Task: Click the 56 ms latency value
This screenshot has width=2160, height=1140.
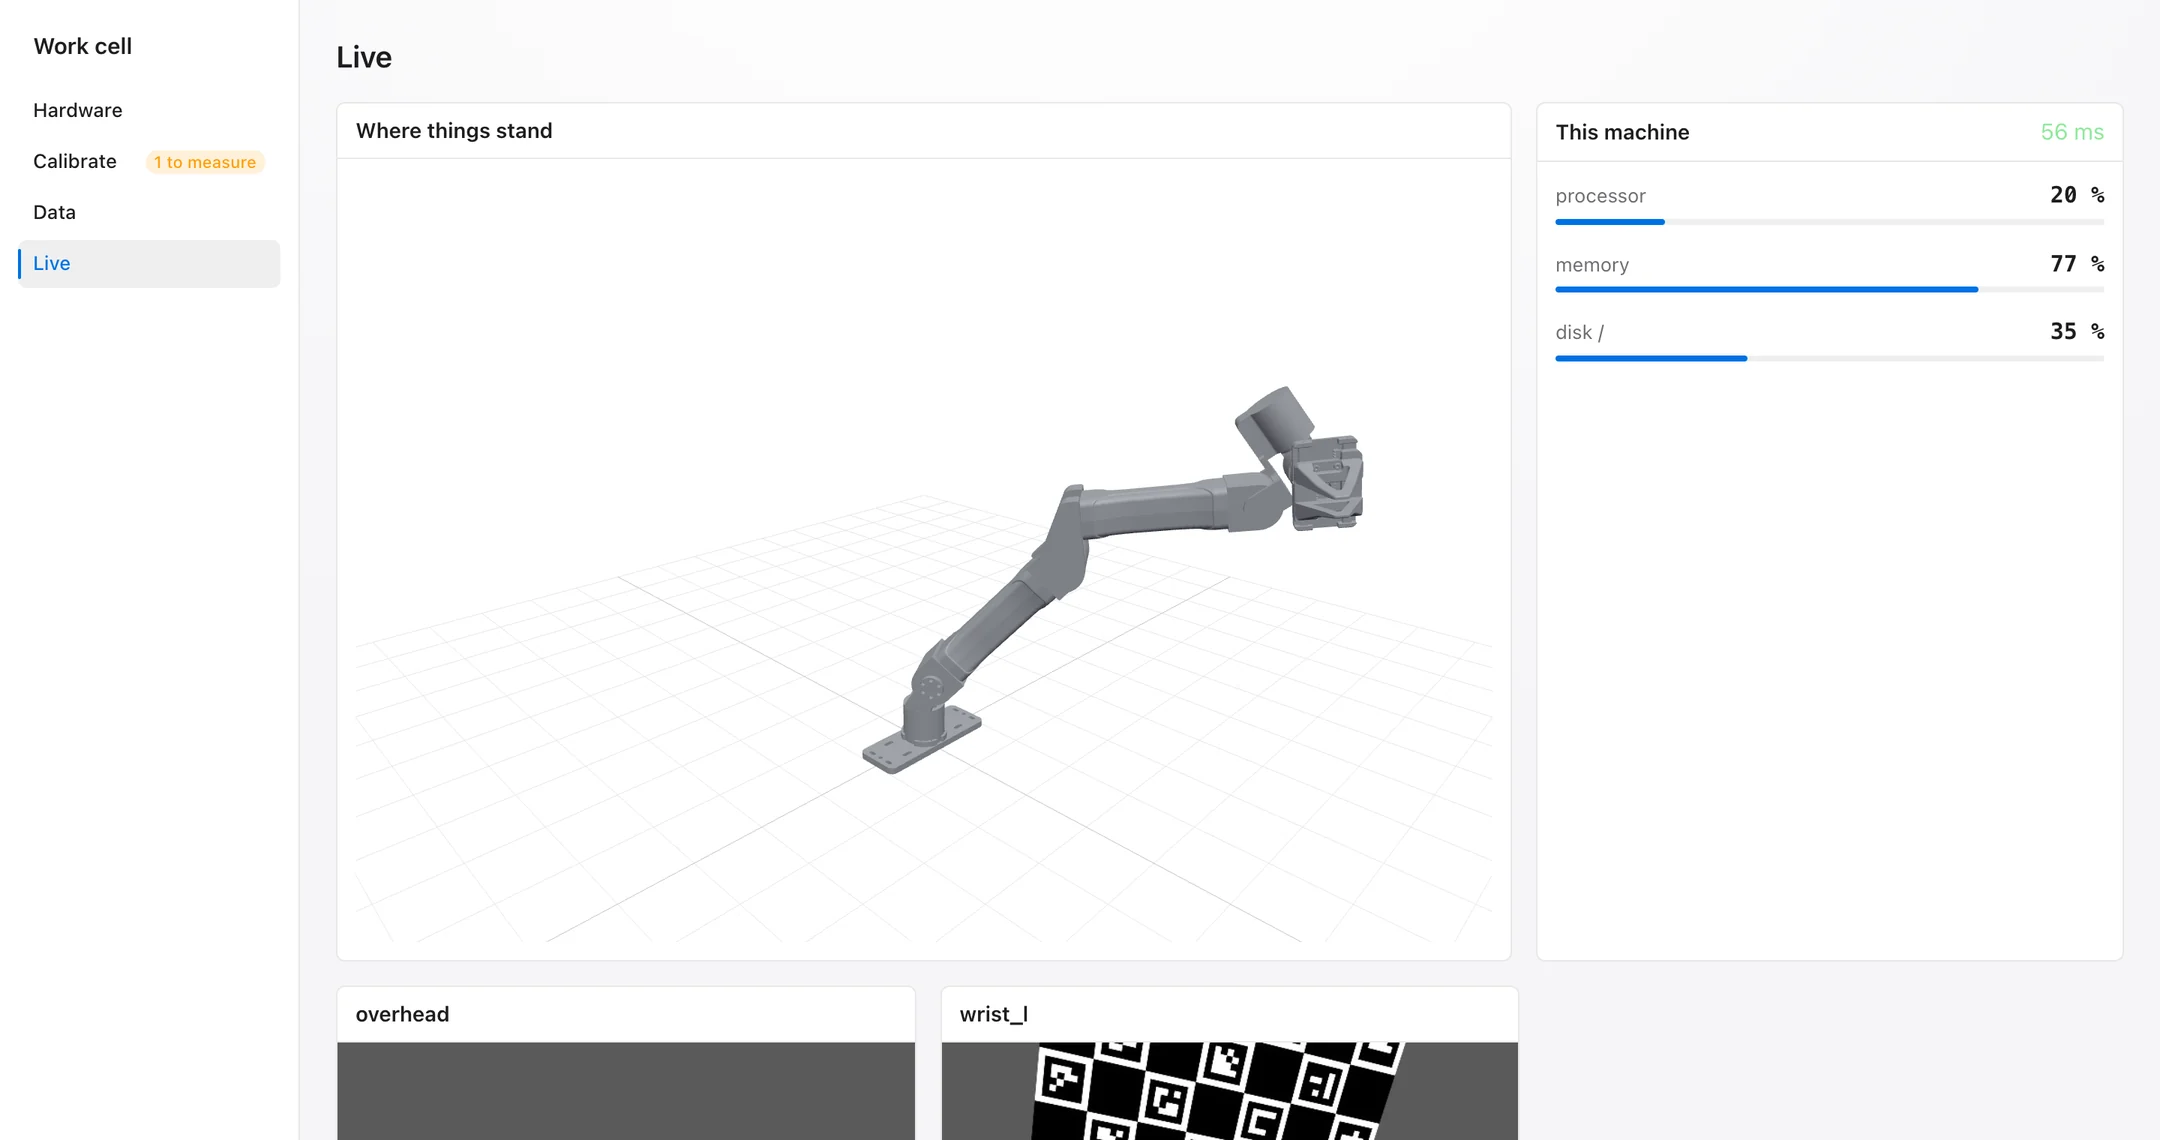Action: click(2072, 132)
